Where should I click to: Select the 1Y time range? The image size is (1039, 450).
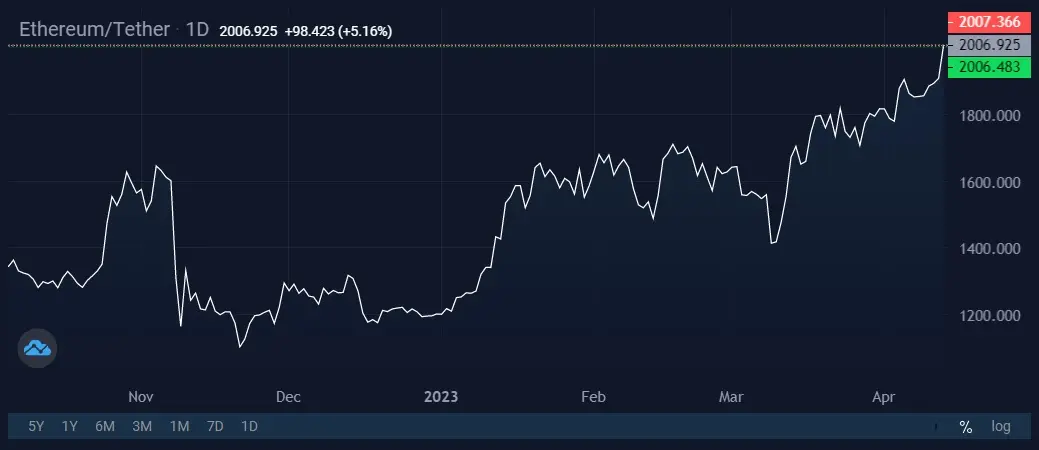click(x=70, y=426)
